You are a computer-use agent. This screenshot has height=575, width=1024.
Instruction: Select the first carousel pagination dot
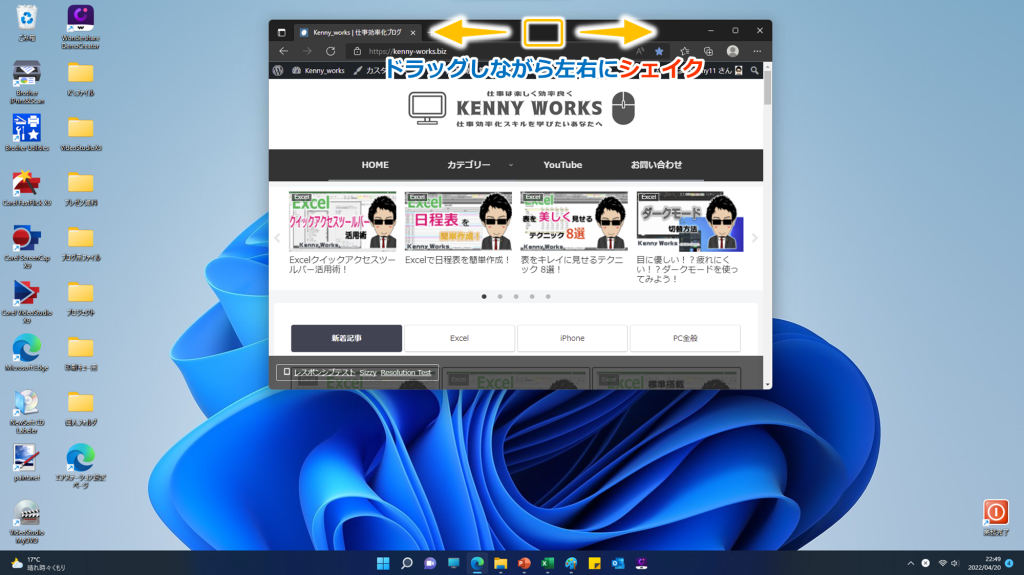484,297
